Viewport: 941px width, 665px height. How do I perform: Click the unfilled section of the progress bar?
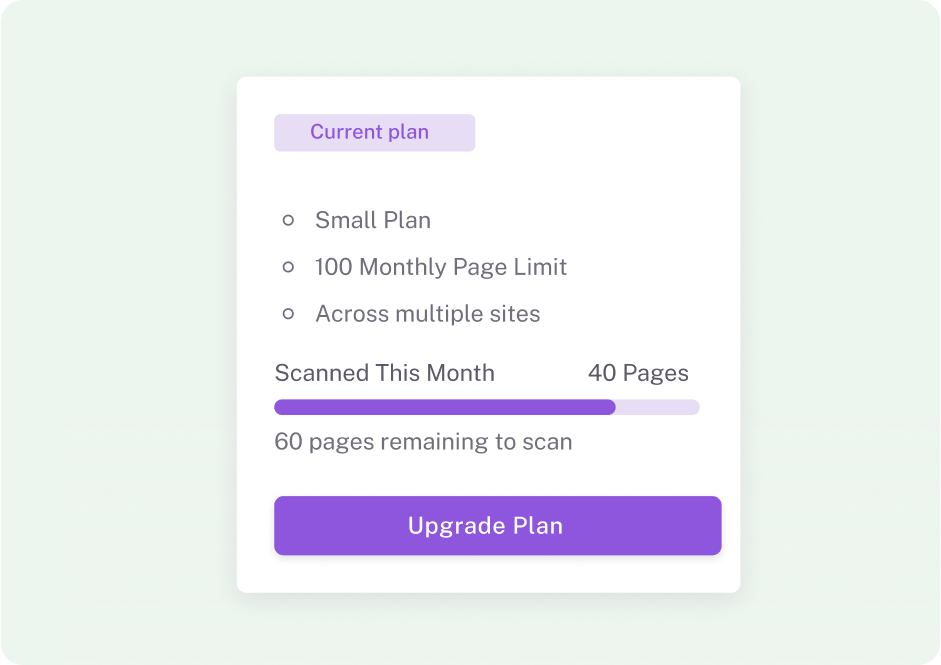pos(660,407)
